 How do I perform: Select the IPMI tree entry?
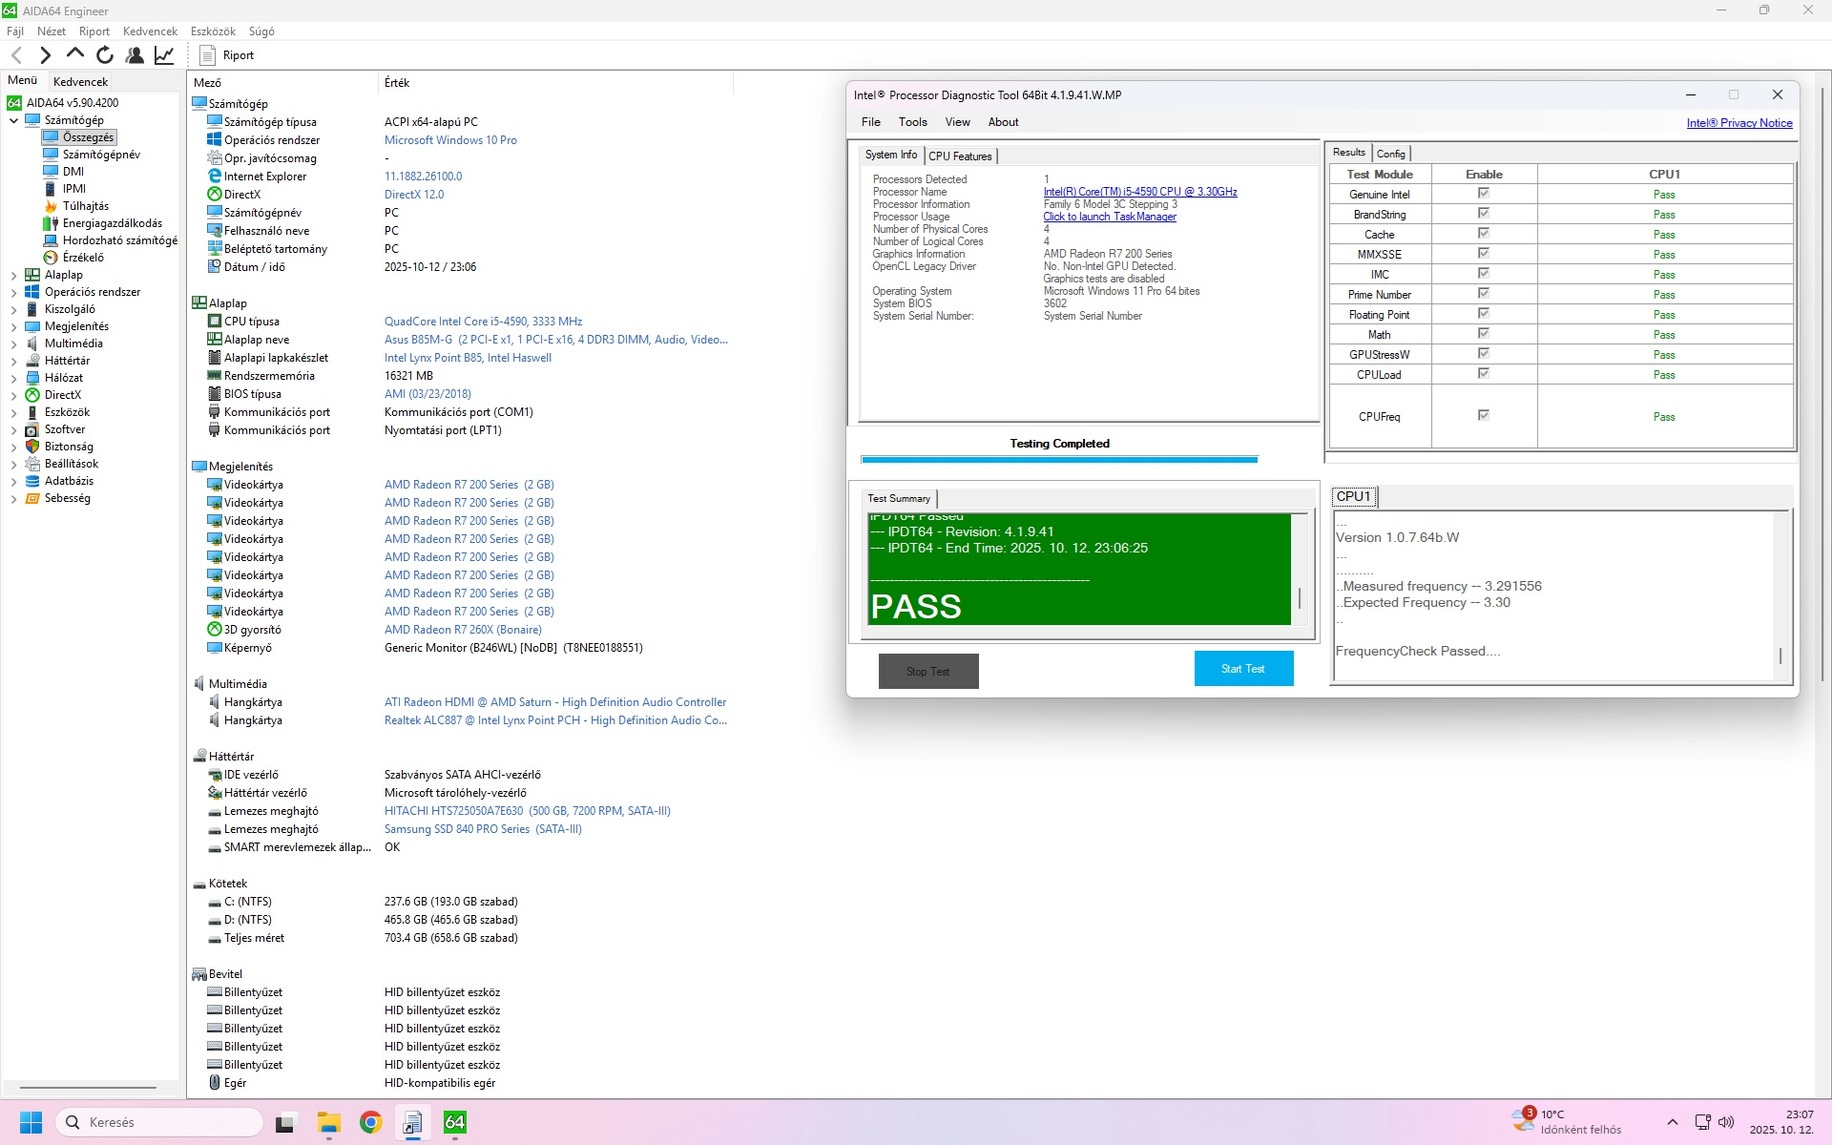coord(74,188)
